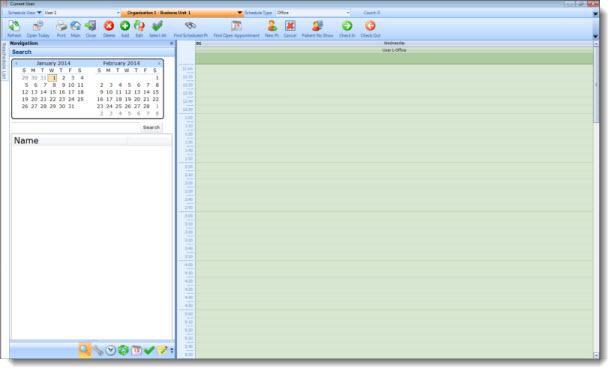Screen dimensions: 615x374
Task: Select January 15 in calendar
Action: click(x=53, y=92)
